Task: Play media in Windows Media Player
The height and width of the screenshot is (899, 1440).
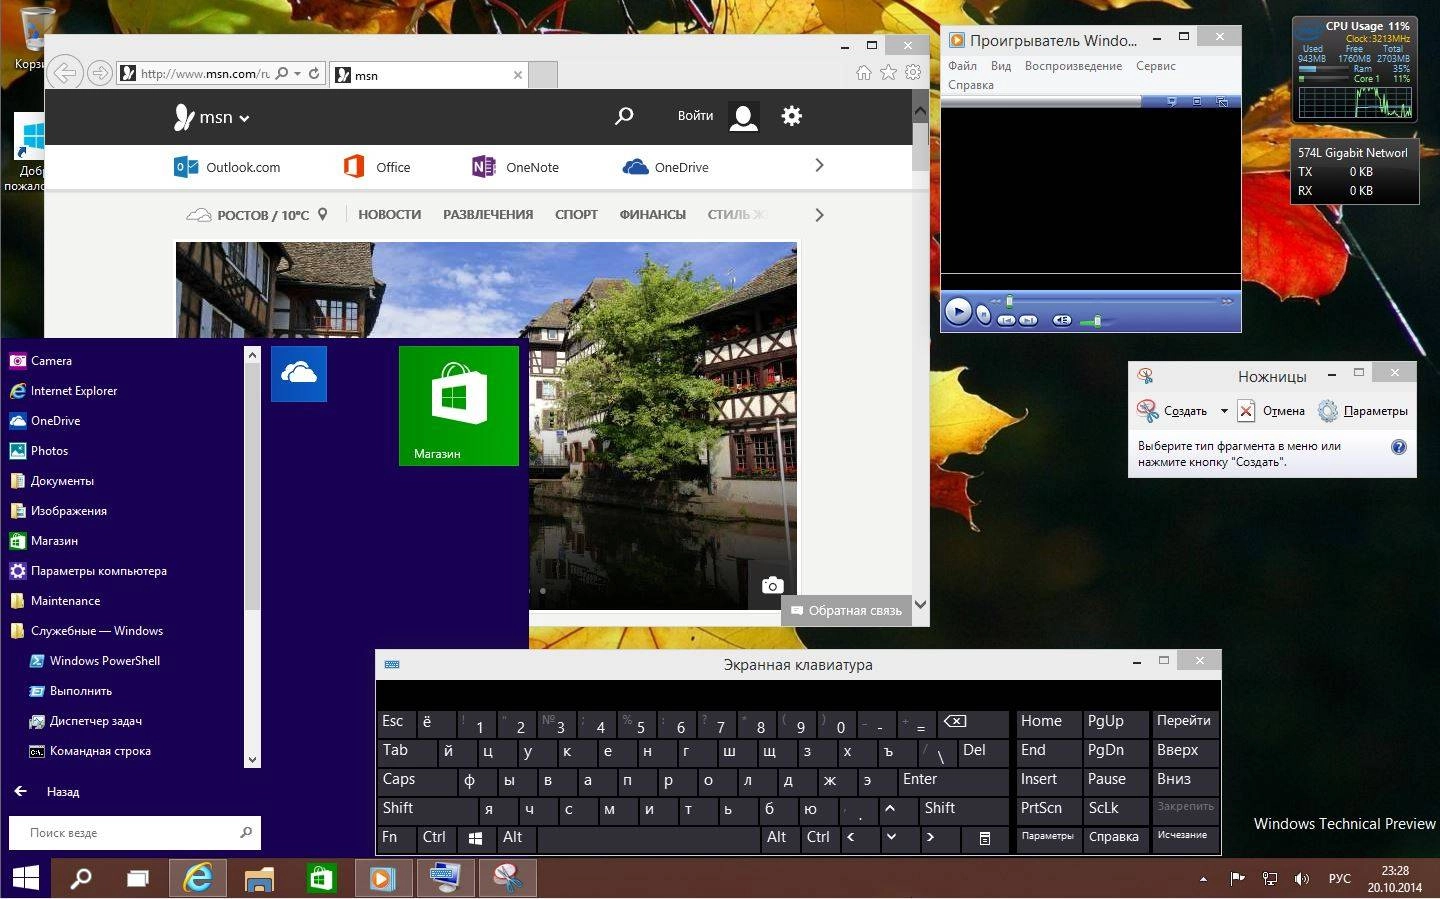Action: (x=958, y=312)
